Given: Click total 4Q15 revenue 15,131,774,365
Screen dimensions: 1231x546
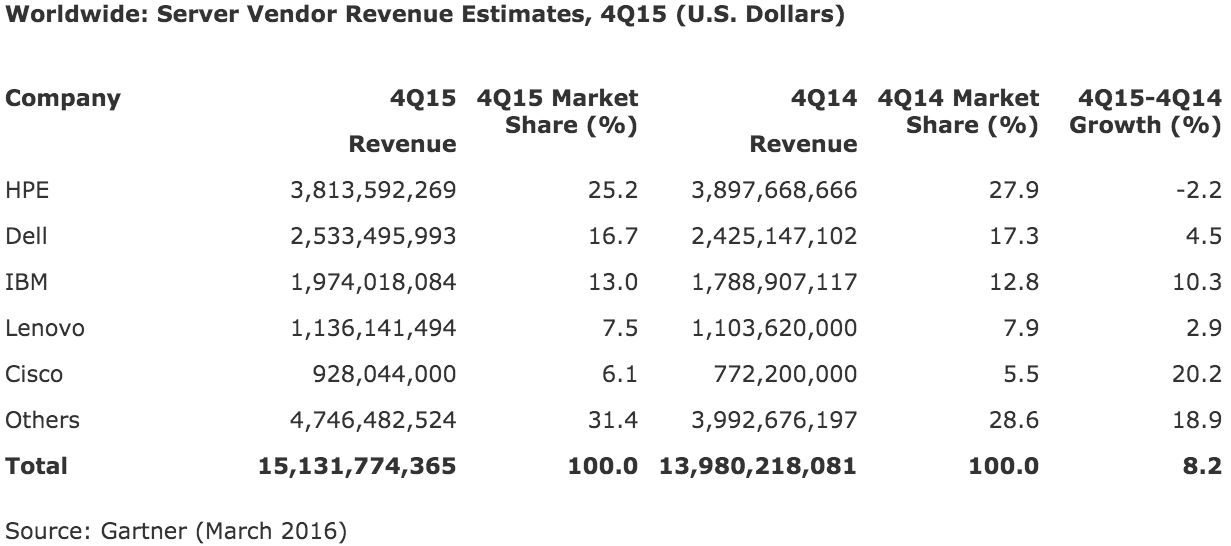Looking at the screenshot, I should click(356, 466).
